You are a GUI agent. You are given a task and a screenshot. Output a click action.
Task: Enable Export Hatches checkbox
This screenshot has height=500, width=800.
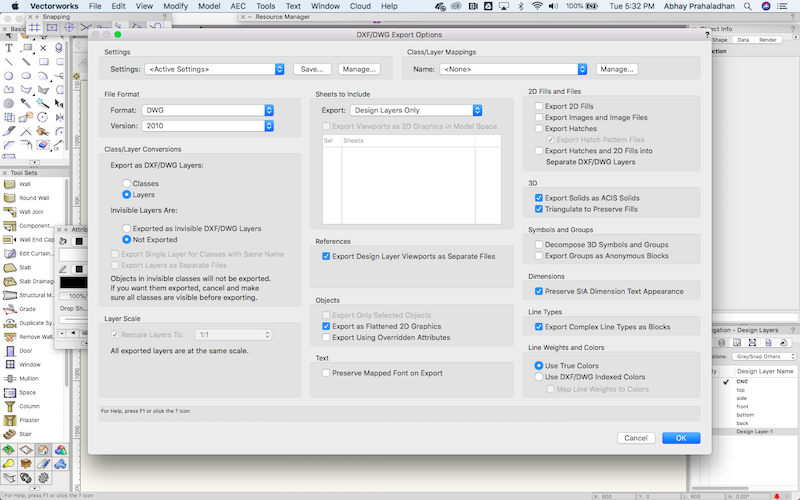[539, 129]
